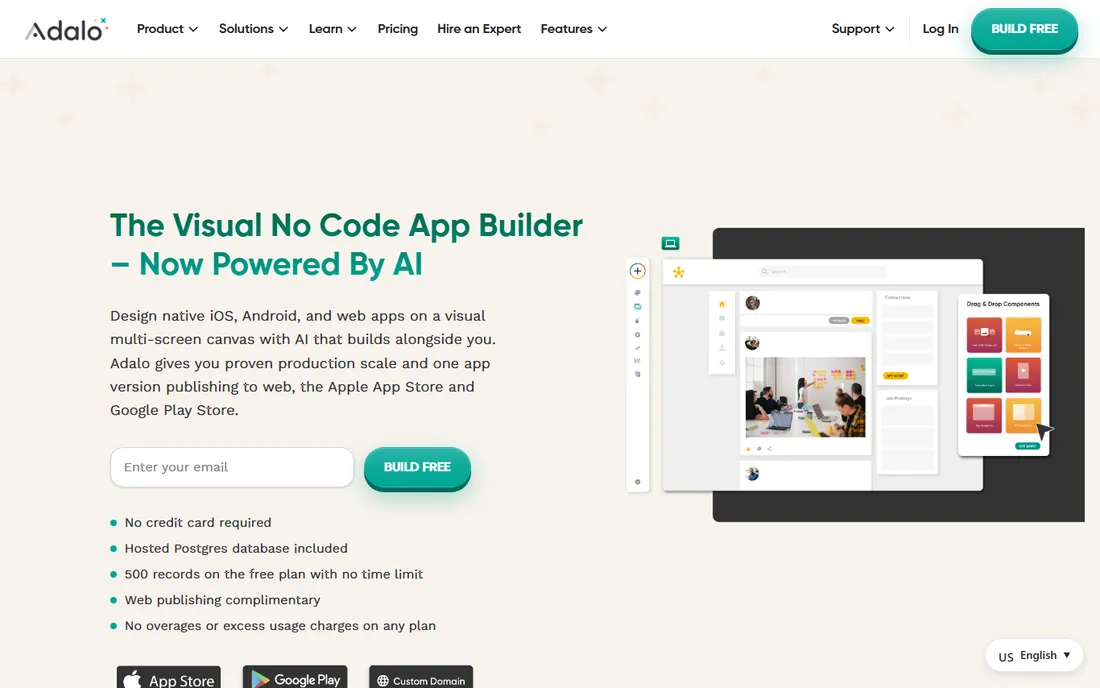Expand the Solutions menu
1100x688 pixels.
click(253, 29)
